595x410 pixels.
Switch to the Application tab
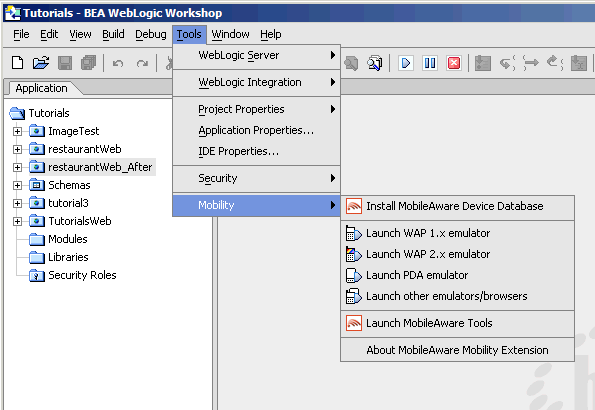click(x=42, y=88)
